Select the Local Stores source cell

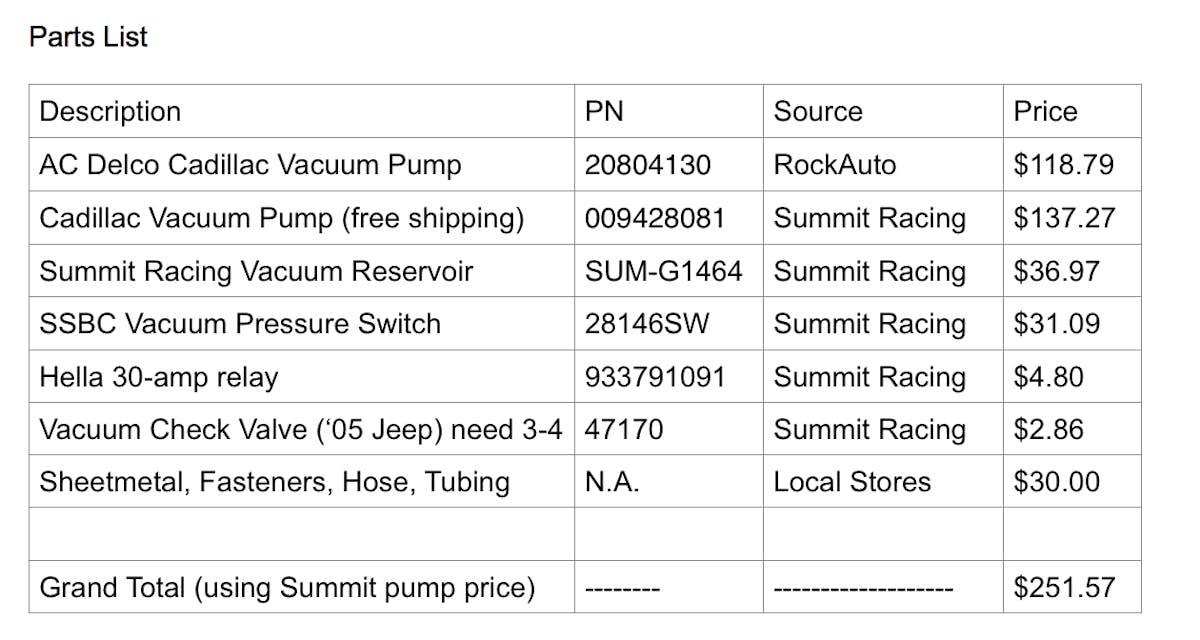click(x=851, y=482)
